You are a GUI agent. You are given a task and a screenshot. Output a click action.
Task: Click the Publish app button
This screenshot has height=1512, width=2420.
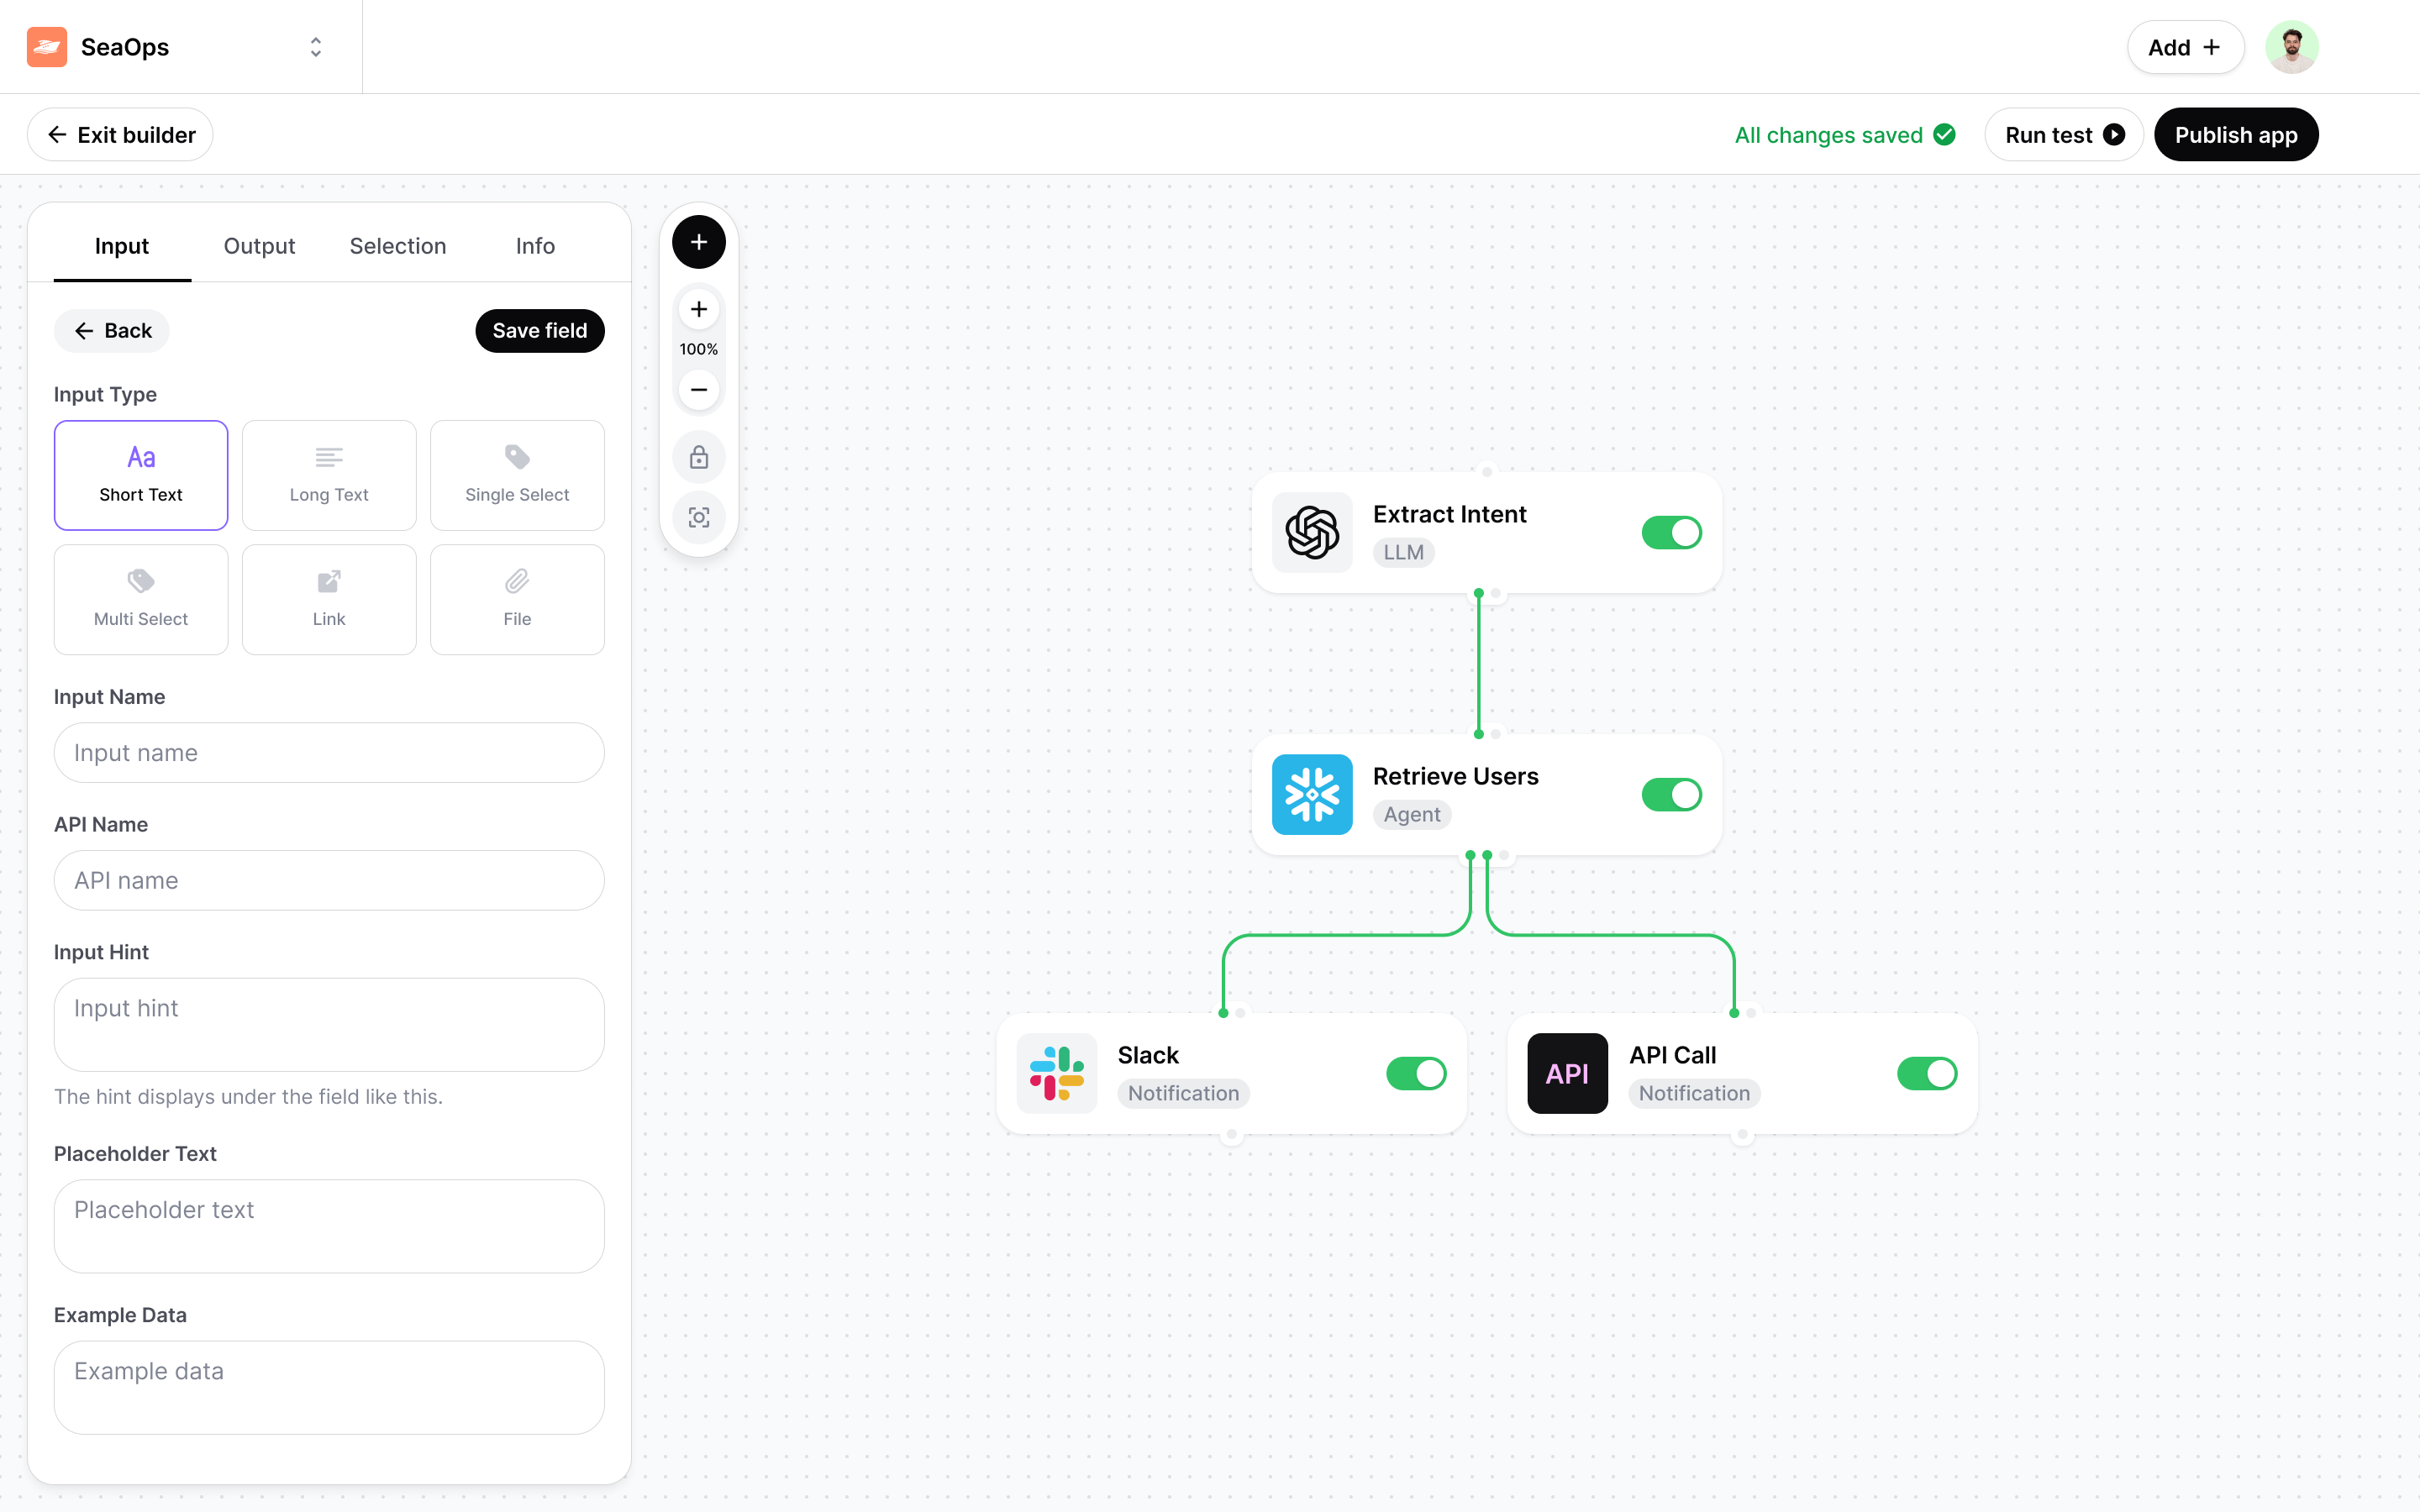(x=2235, y=135)
